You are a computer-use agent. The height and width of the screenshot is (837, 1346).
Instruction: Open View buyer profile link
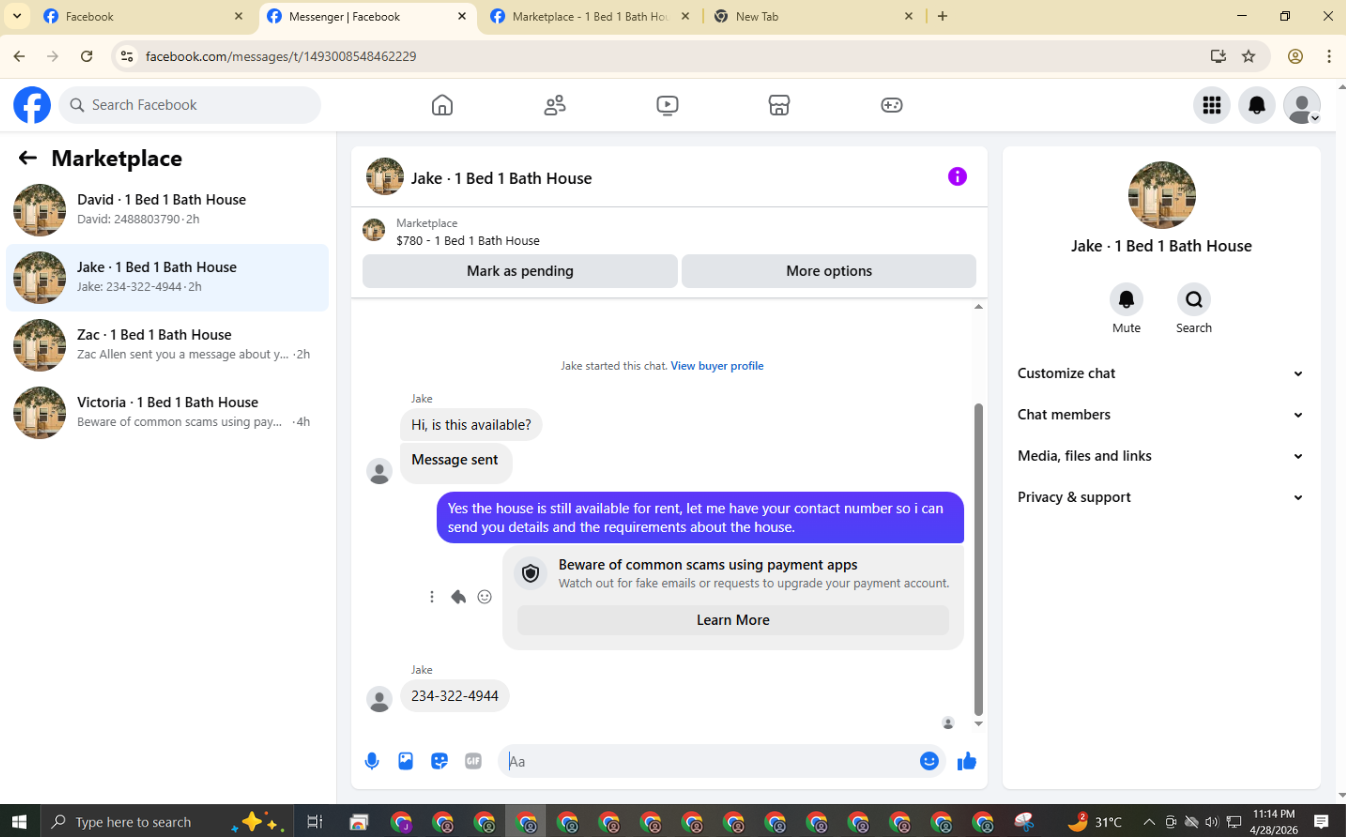(x=717, y=366)
